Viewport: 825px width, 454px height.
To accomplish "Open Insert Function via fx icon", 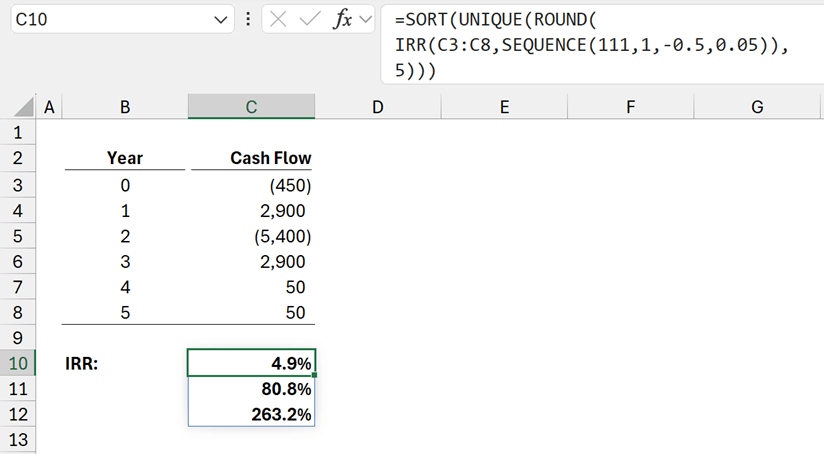I will click(x=341, y=20).
